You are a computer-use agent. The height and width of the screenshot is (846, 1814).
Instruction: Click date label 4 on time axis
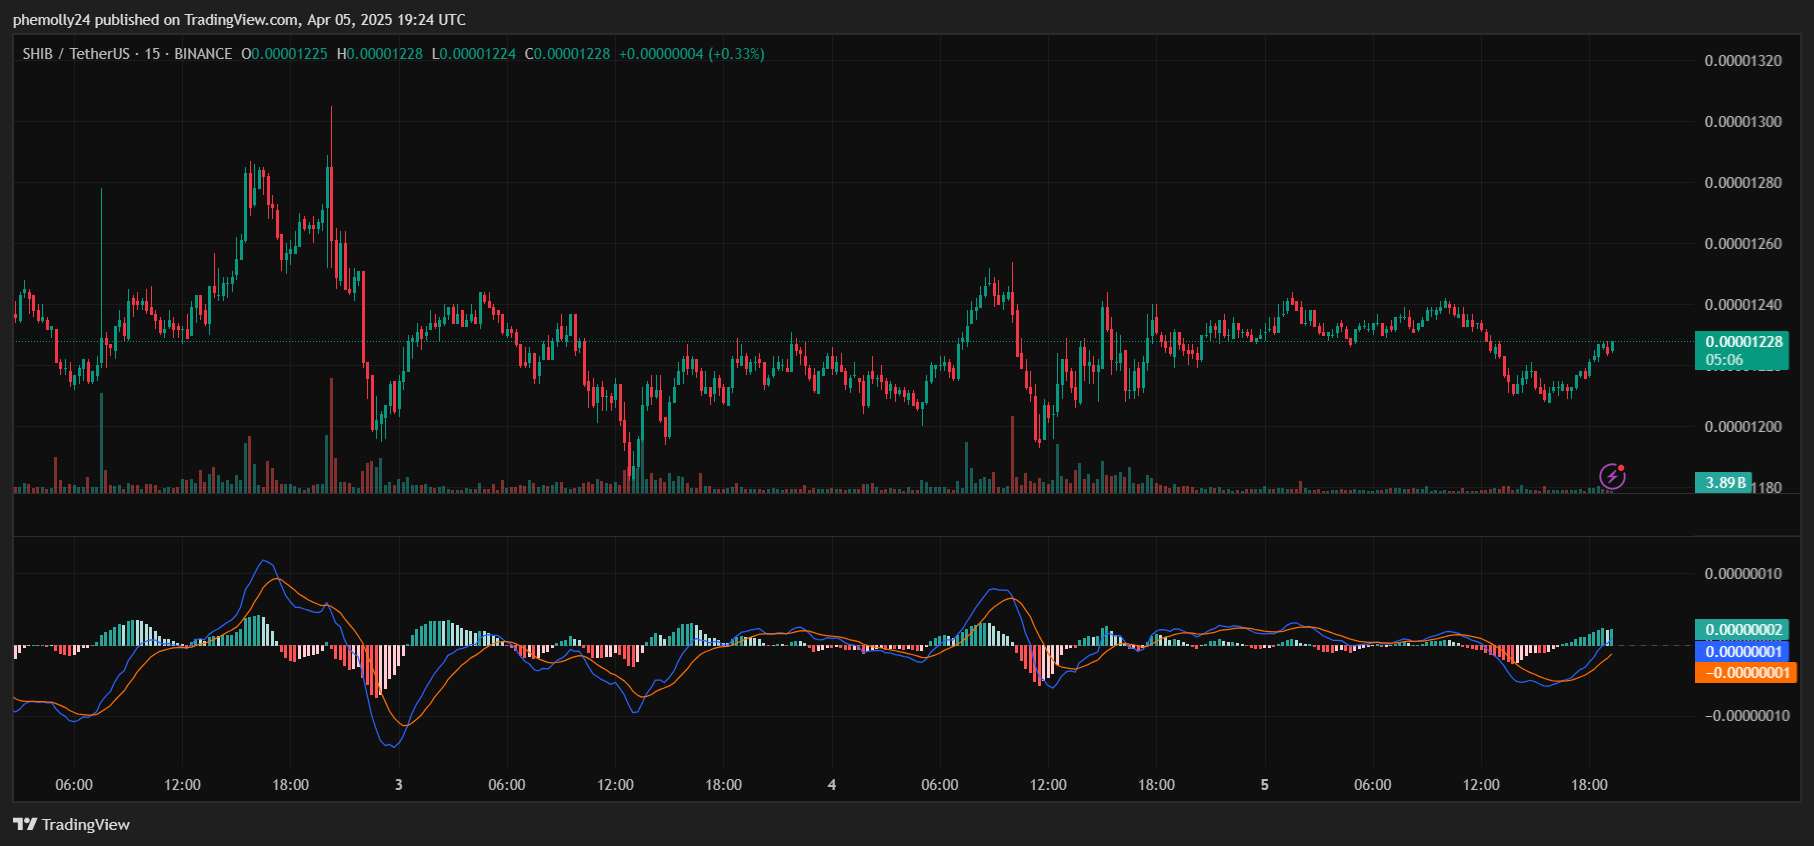832,785
